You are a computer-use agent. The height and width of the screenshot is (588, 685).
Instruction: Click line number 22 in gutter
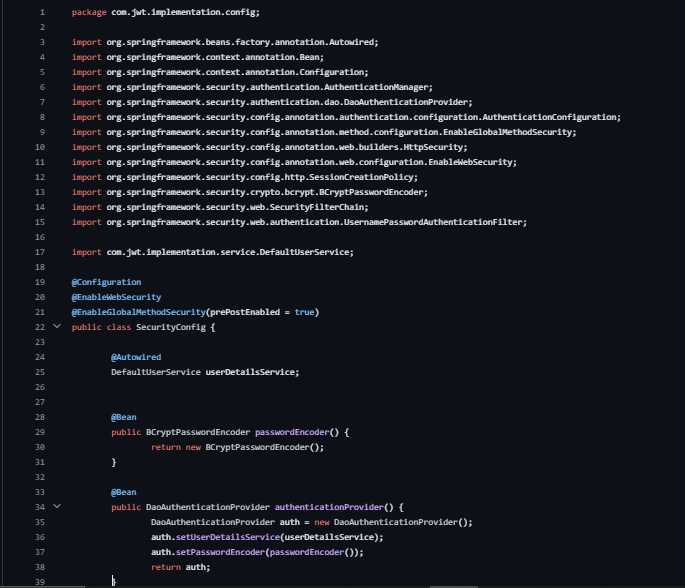tap(40, 327)
